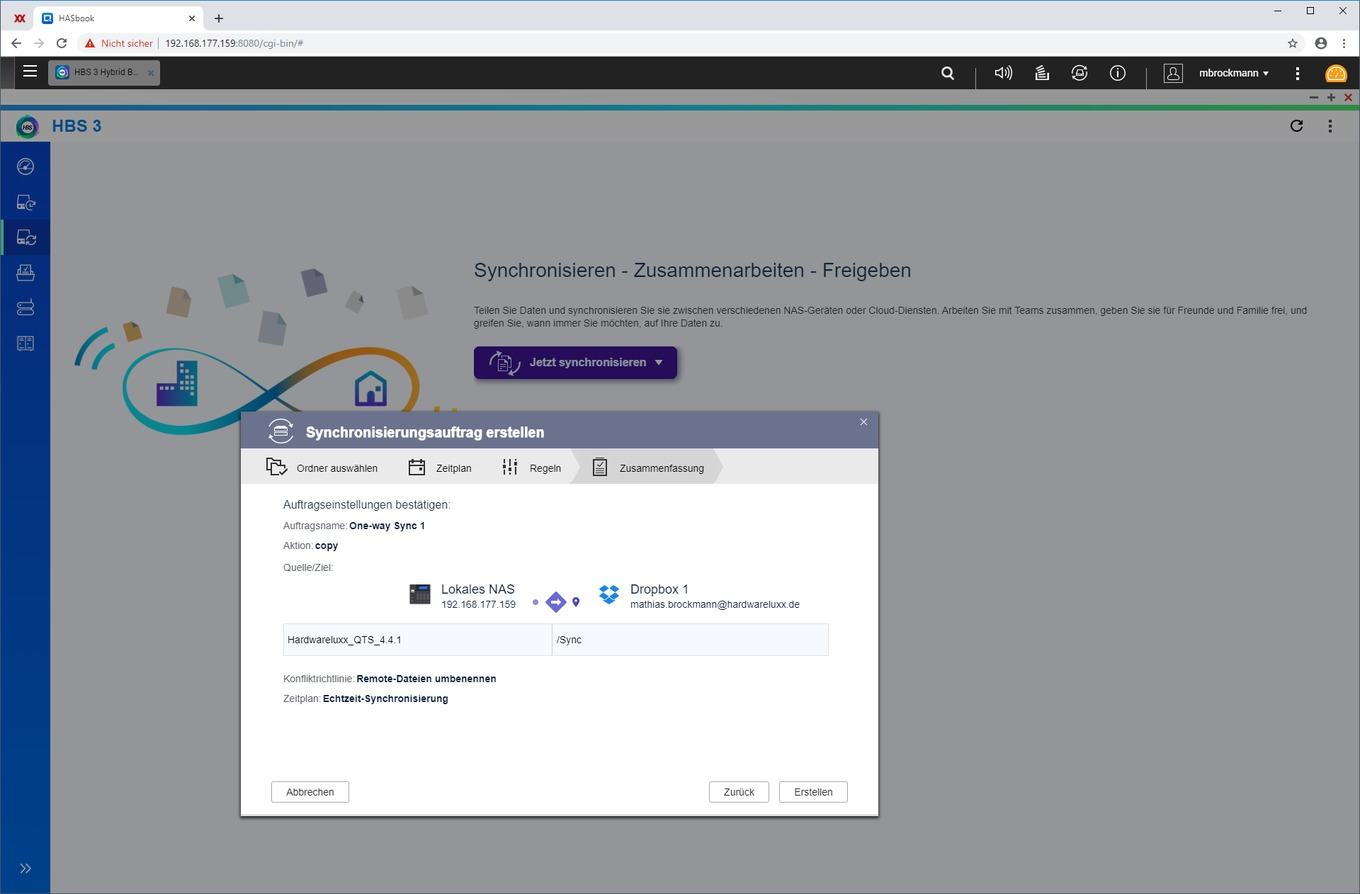1360x894 pixels.
Task: Open the Overview gauge in HBS sidebar
Action: [x=25, y=167]
